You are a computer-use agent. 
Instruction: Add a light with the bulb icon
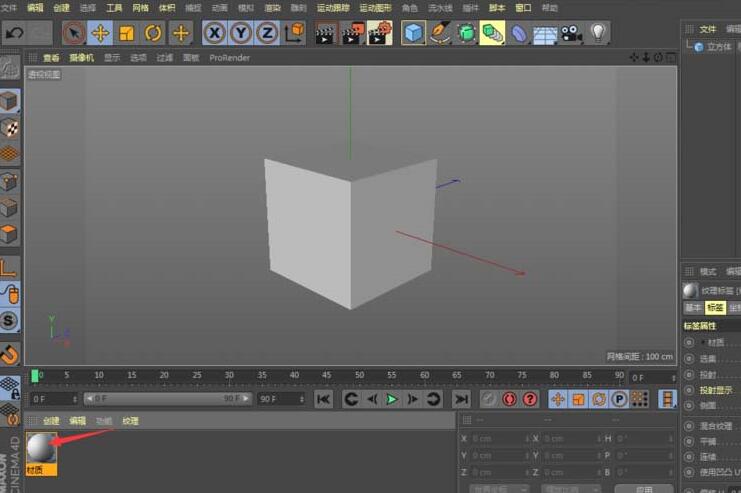(598, 33)
